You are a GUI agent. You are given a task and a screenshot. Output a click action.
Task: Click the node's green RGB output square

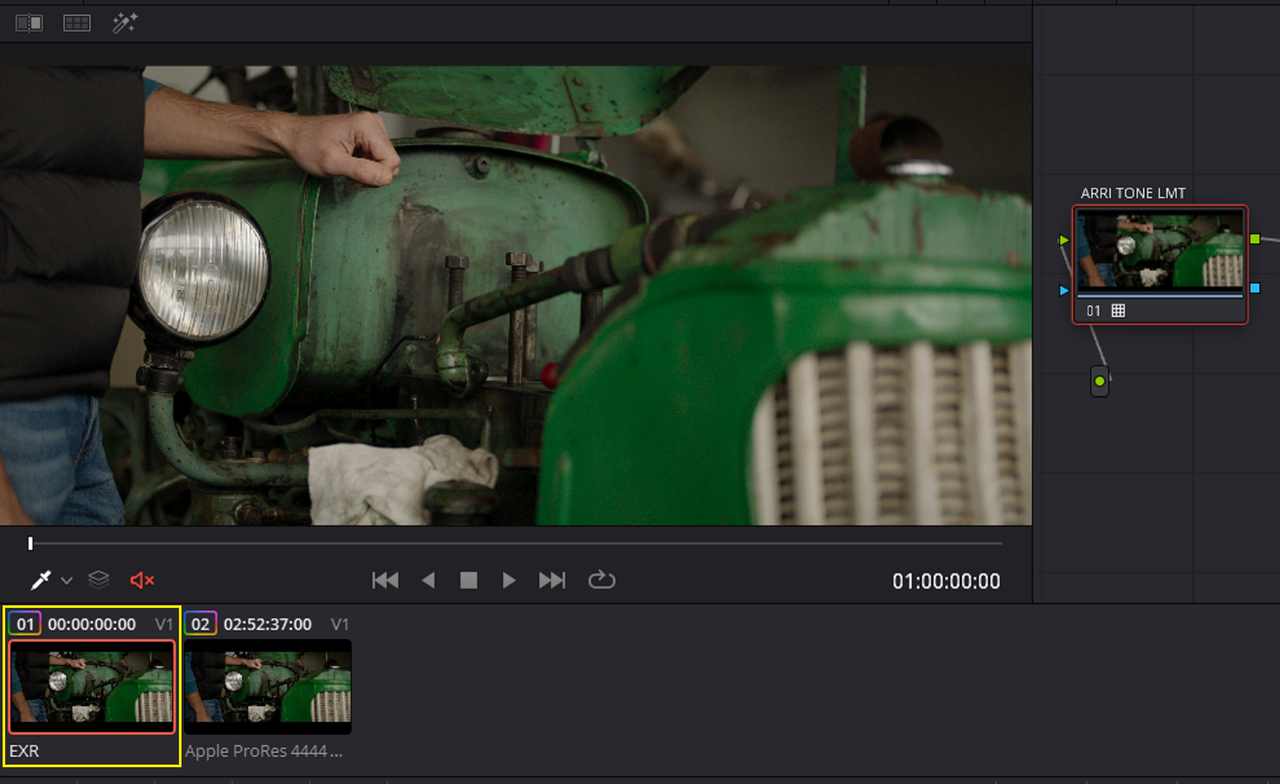(x=1255, y=239)
